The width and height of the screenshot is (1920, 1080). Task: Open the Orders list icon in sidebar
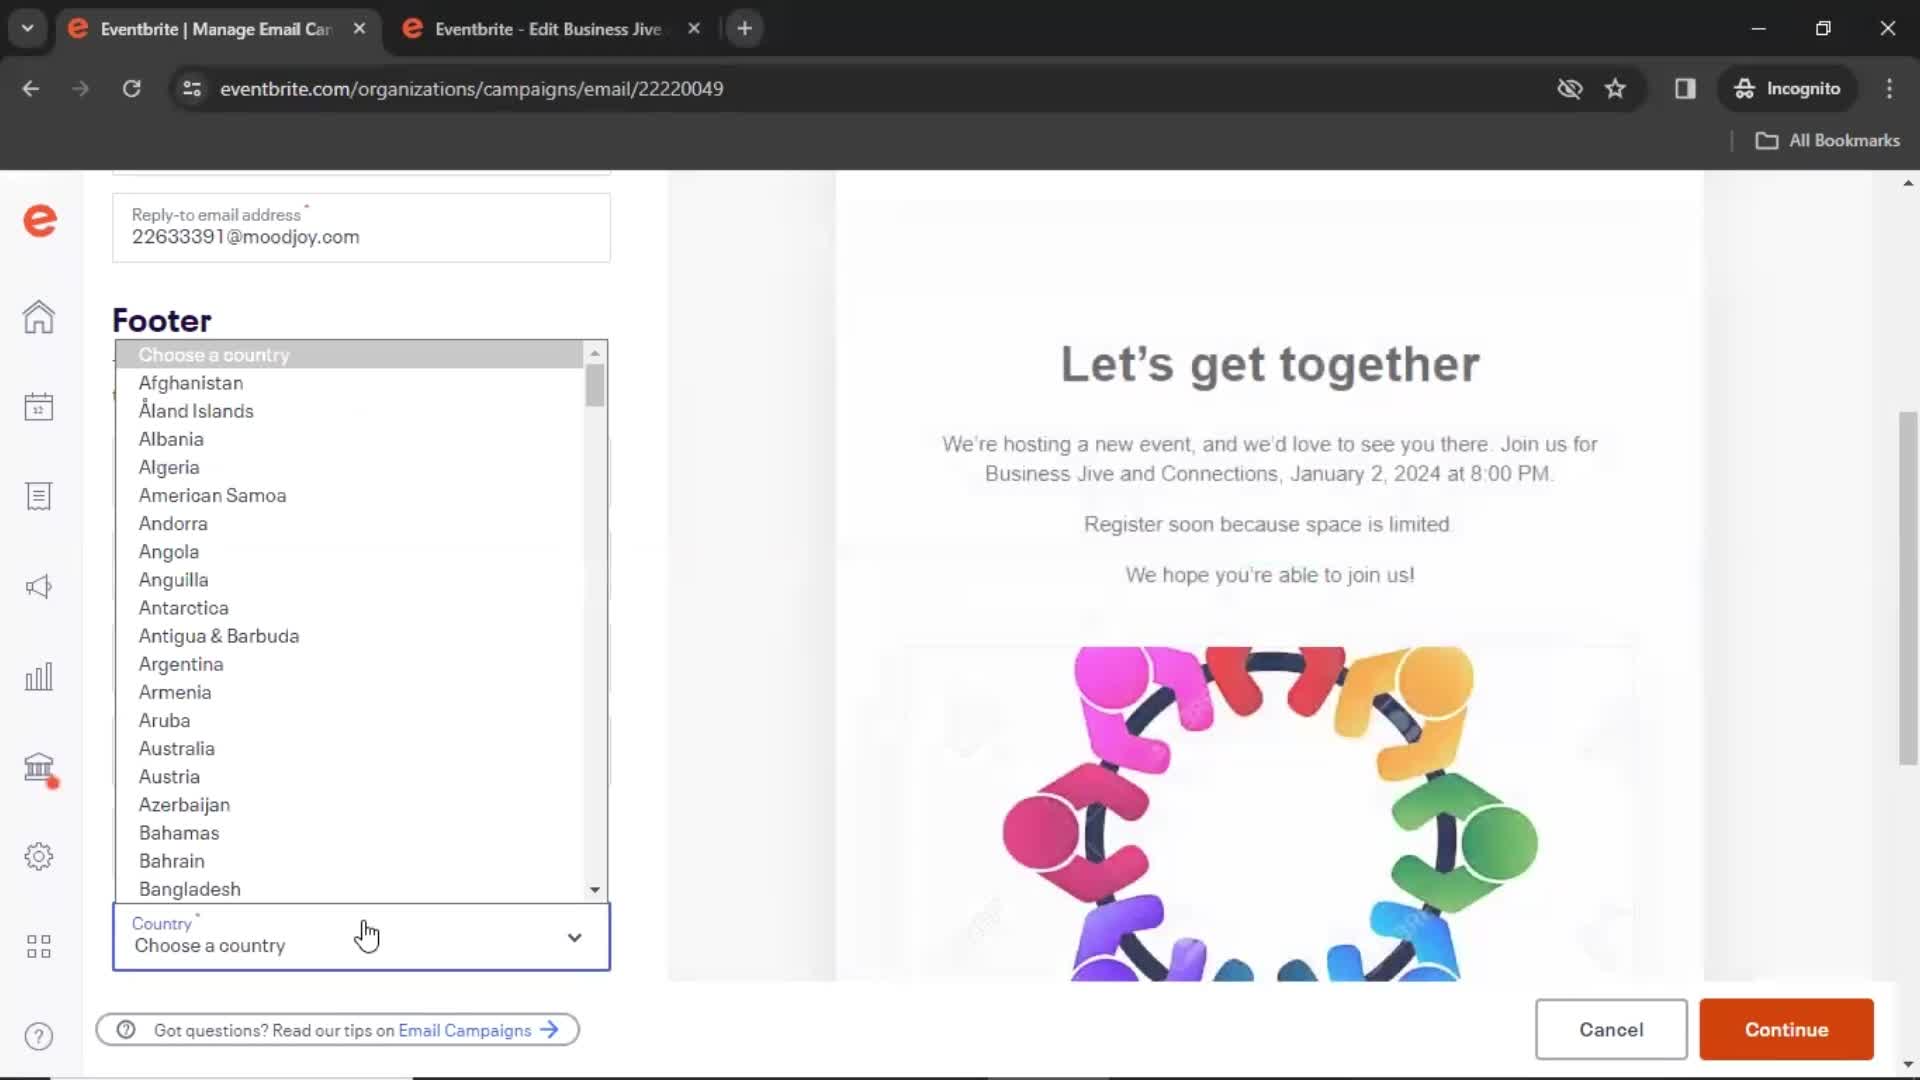pyautogui.click(x=39, y=497)
